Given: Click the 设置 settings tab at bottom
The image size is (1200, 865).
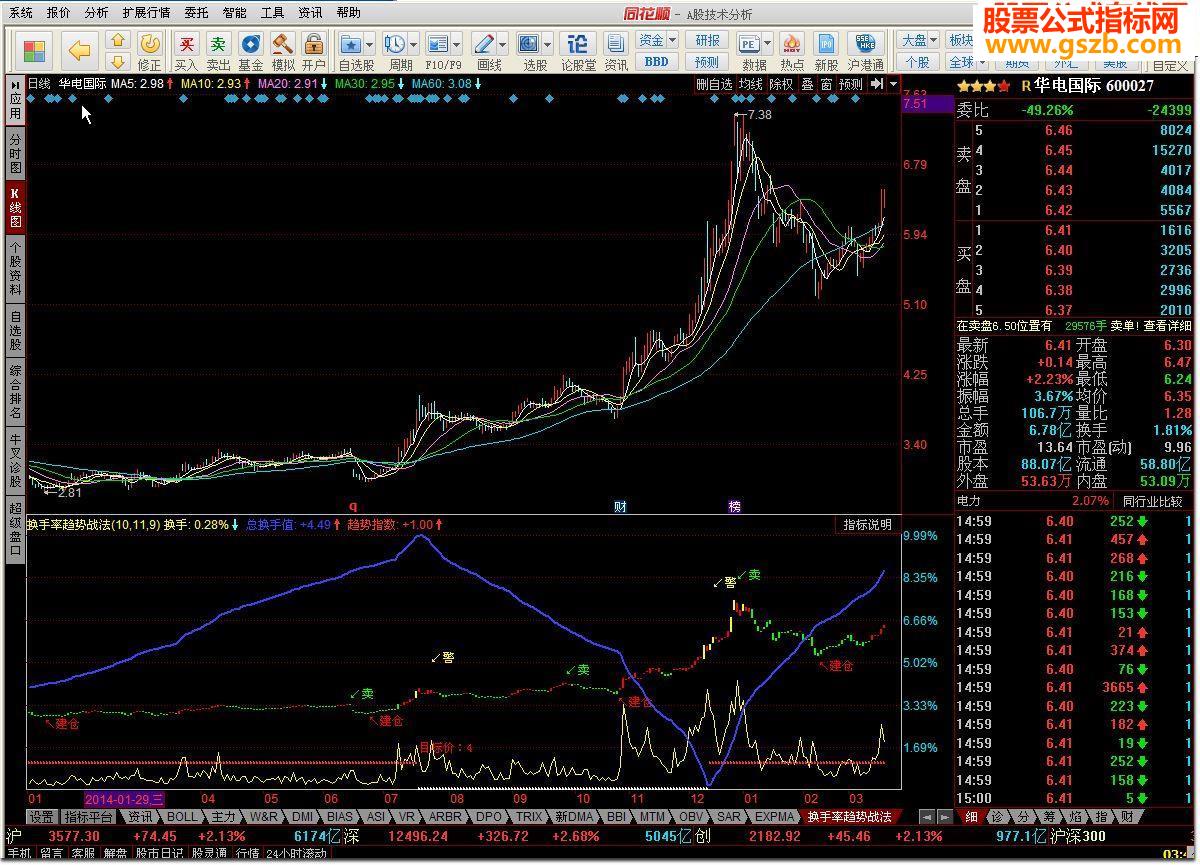Looking at the screenshot, I should (x=41, y=817).
